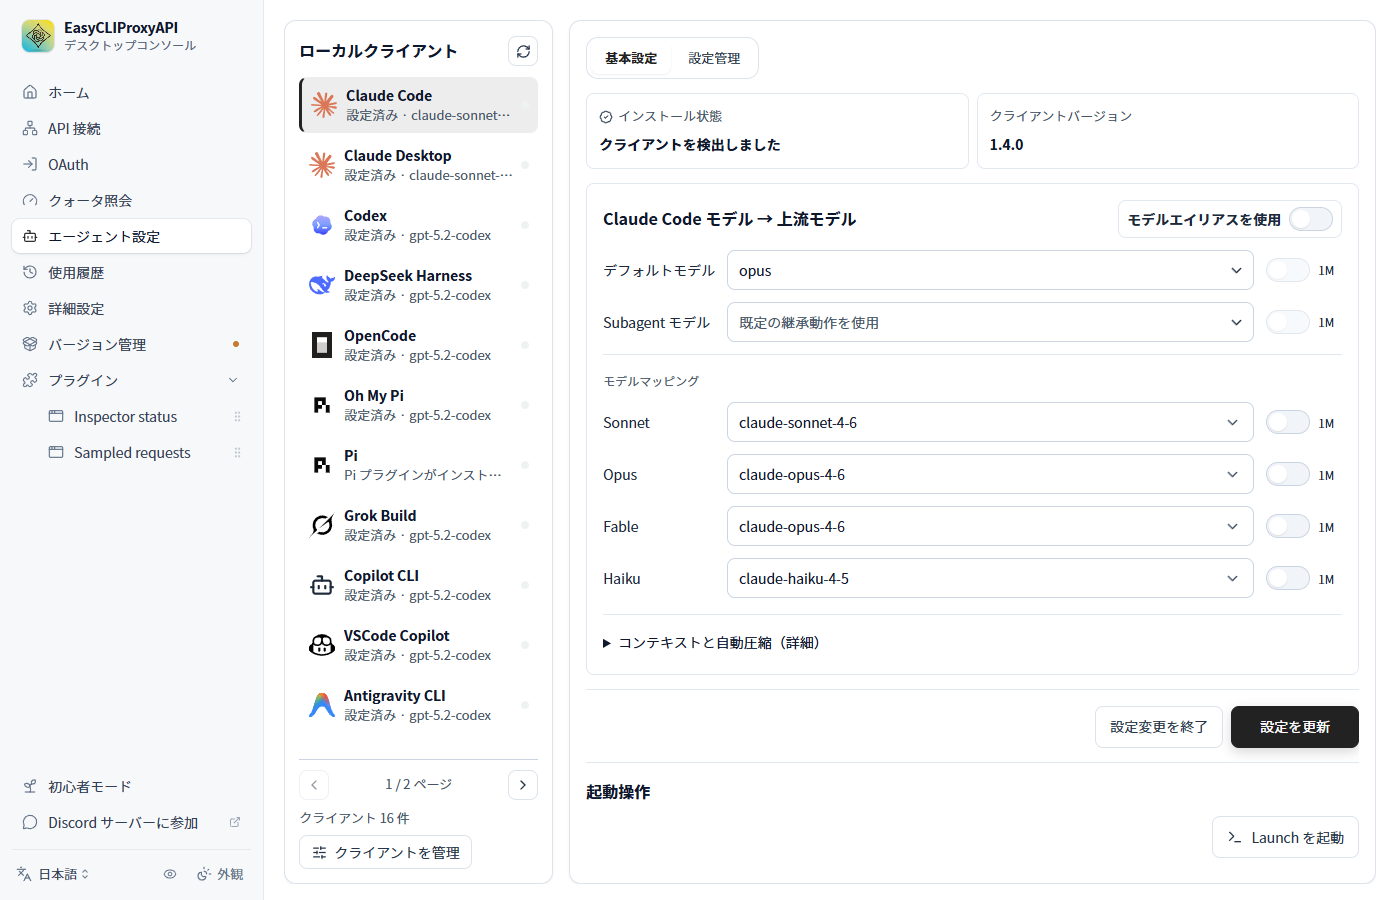Open the 外観 appearance settings

[x=220, y=874]
